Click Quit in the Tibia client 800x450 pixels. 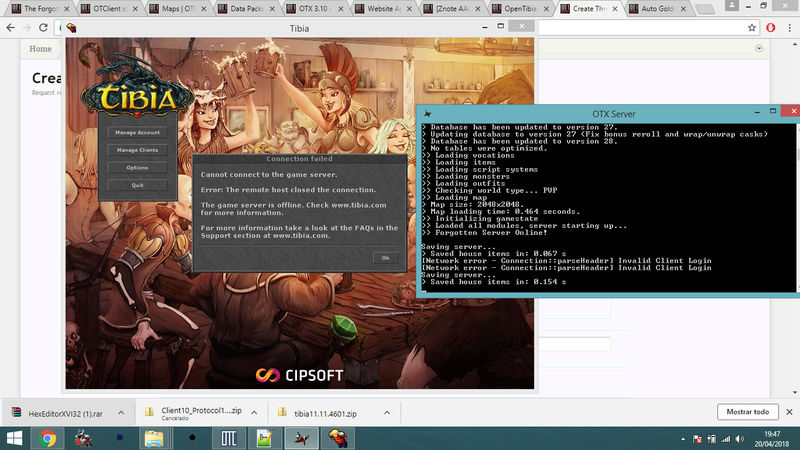[x=137, y=185]
